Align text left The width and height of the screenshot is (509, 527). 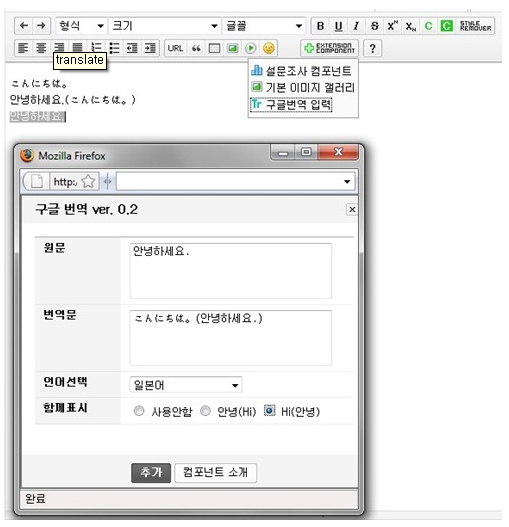(x=23, y=48)
